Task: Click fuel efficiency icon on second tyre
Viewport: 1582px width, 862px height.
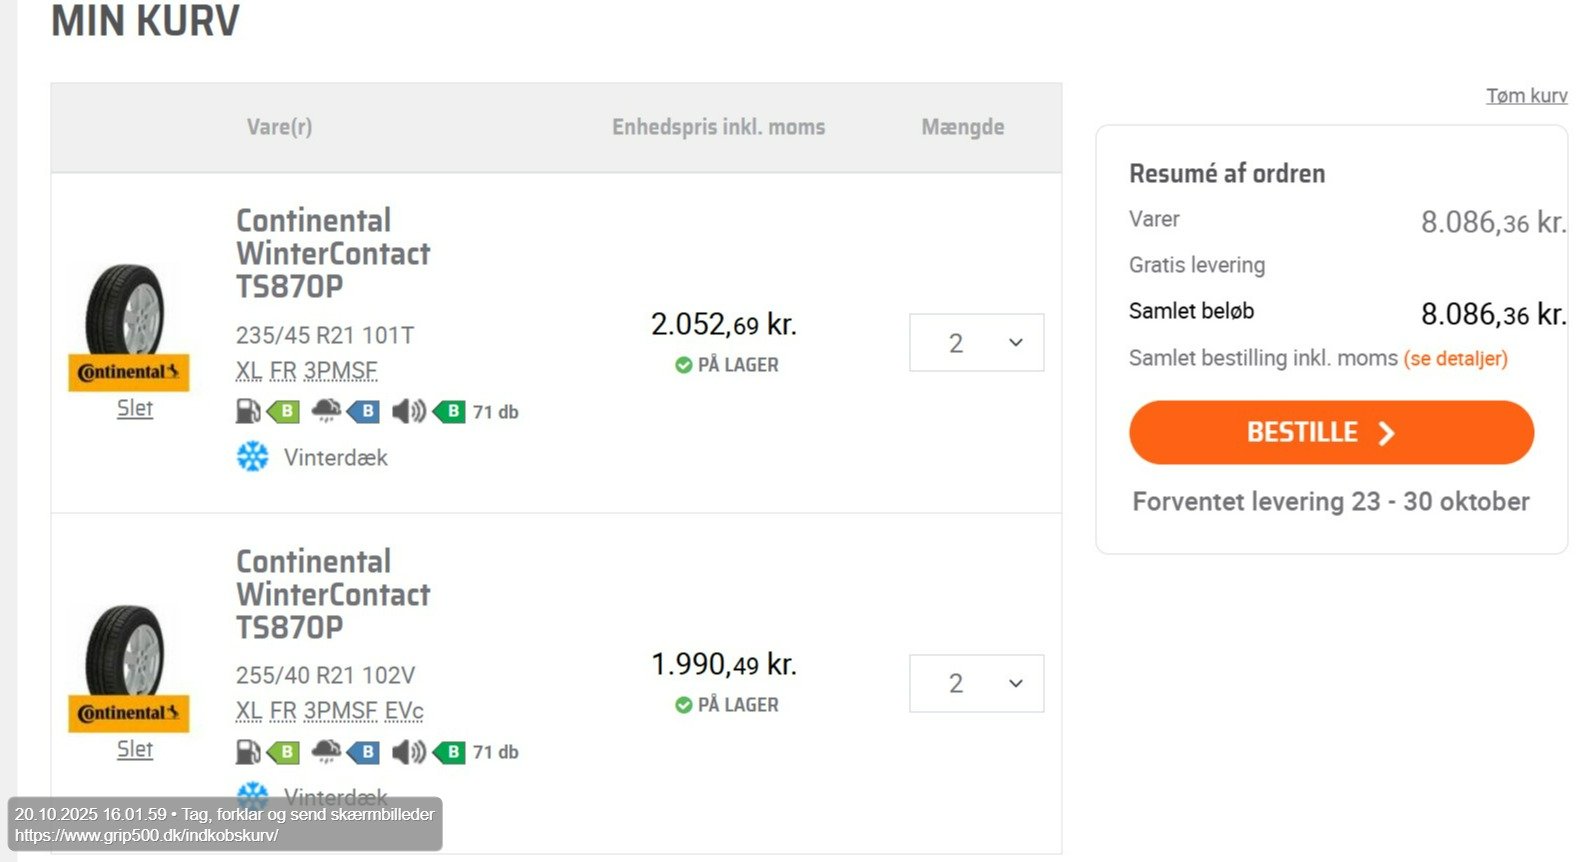Action: [x=248, y=751]
